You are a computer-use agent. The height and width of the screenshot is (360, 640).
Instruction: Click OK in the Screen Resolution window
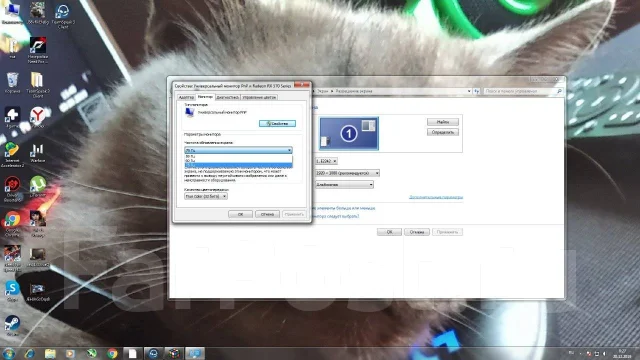[389, 232]
